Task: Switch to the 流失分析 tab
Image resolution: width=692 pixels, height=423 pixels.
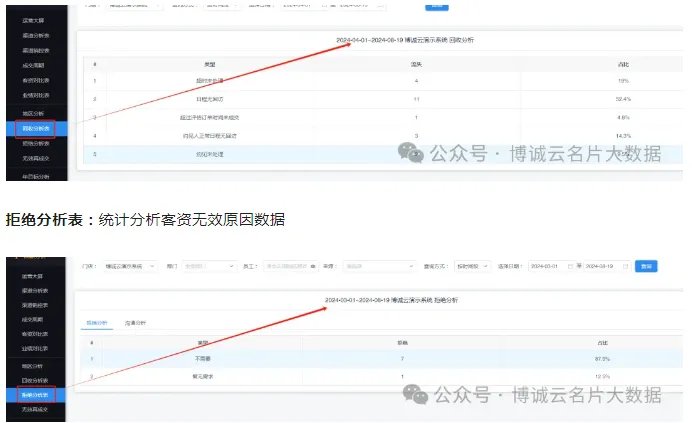Action: click(136, 323)
